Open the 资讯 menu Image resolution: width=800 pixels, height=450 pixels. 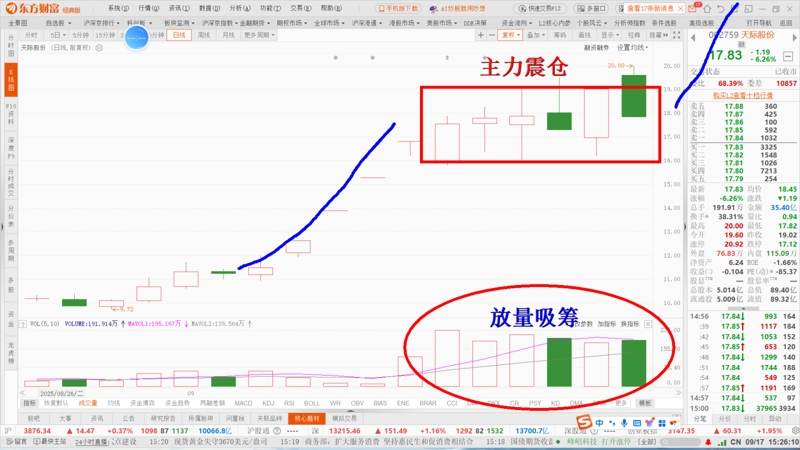179,8
